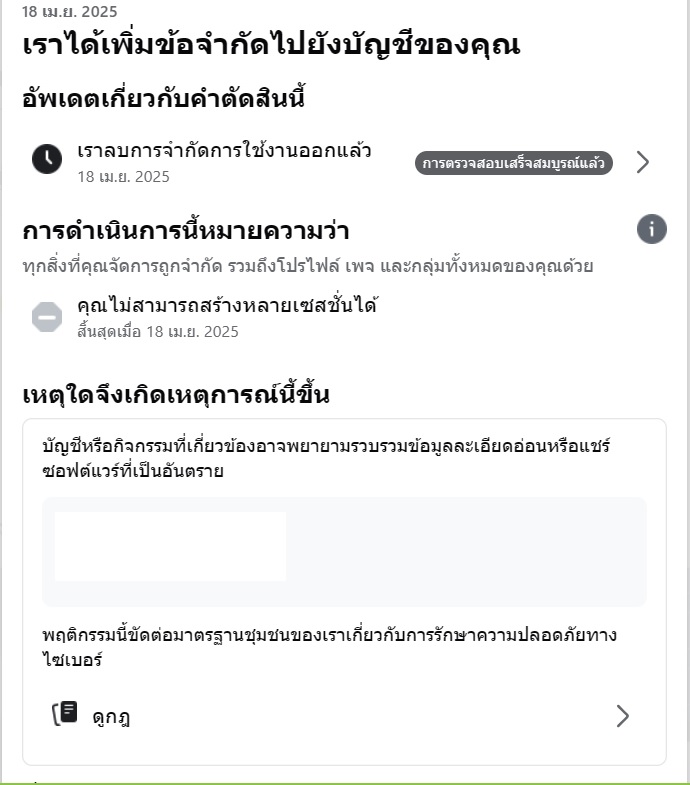Expand the chevron next to การตรวจสอบเสร็จสมบูรณ์แล้ว badge
The width and height of the screenshot is (690, 785).
point(643,162)
